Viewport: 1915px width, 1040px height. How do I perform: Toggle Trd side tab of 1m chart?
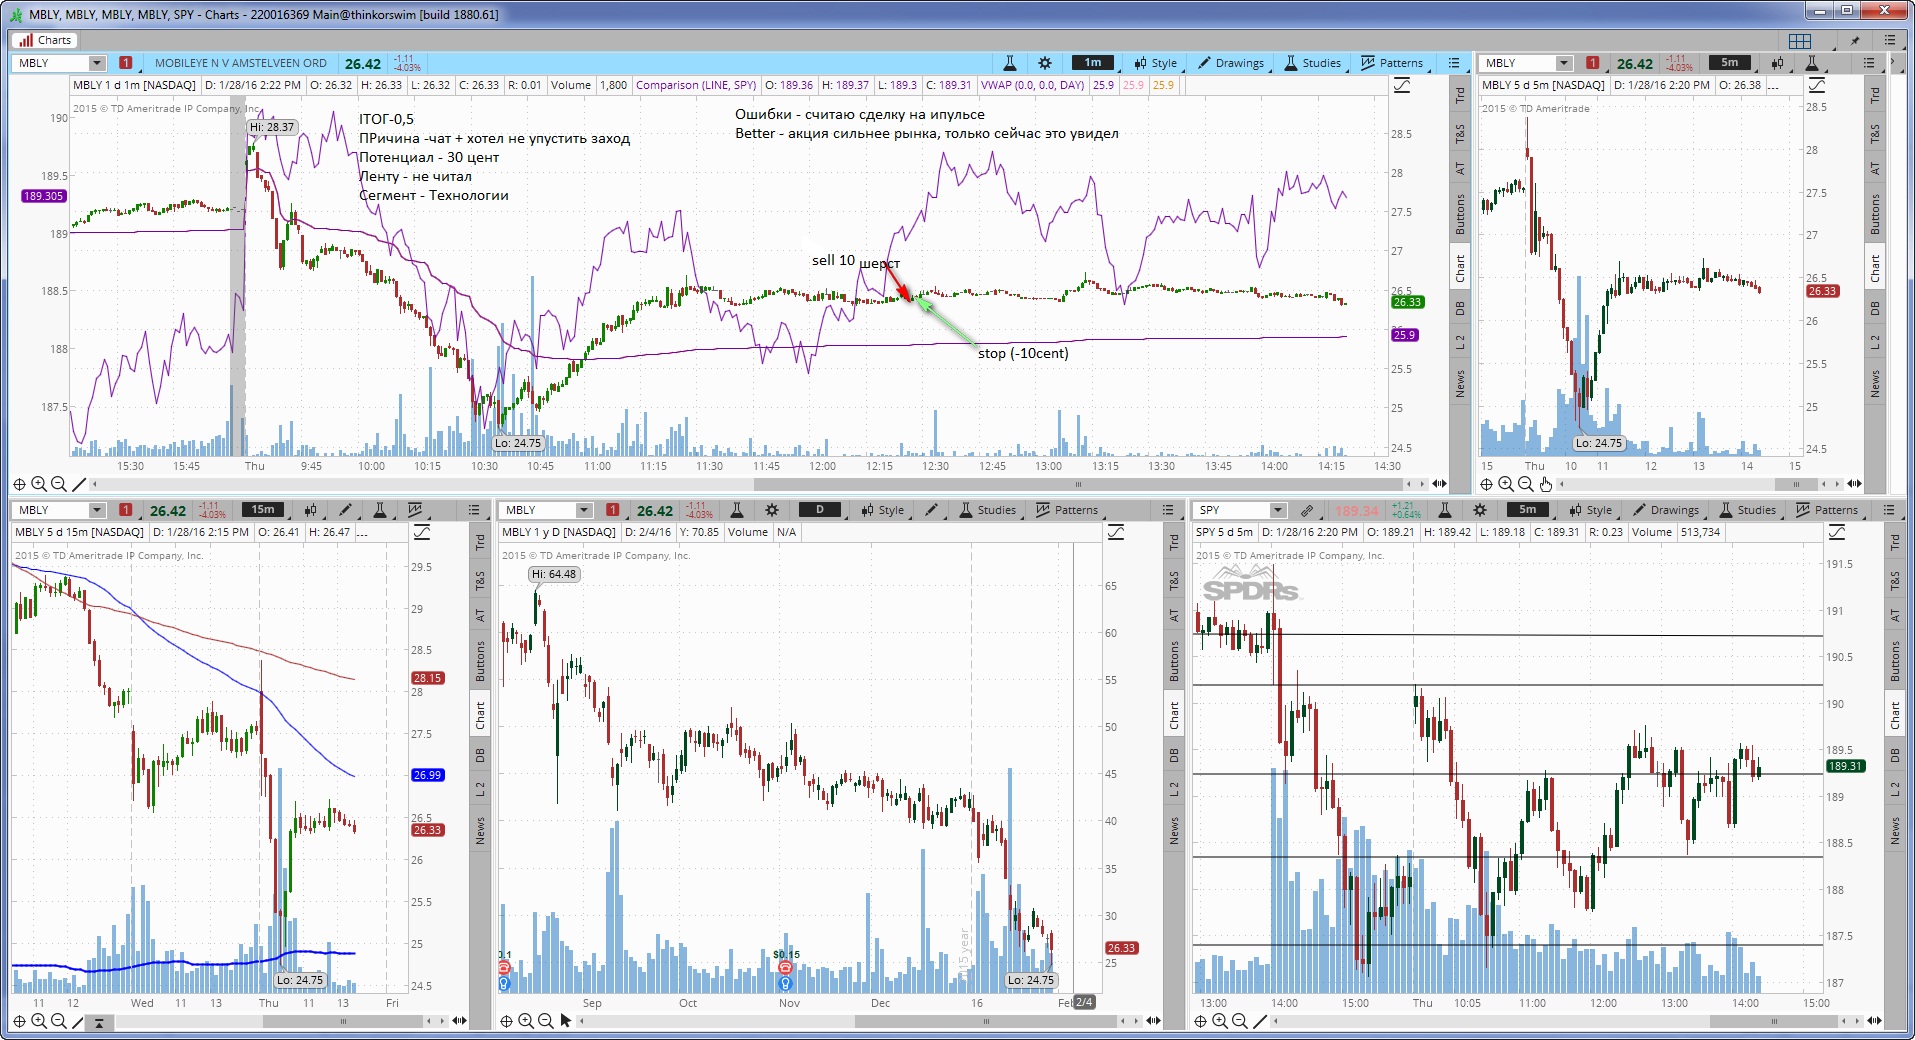1460,96
